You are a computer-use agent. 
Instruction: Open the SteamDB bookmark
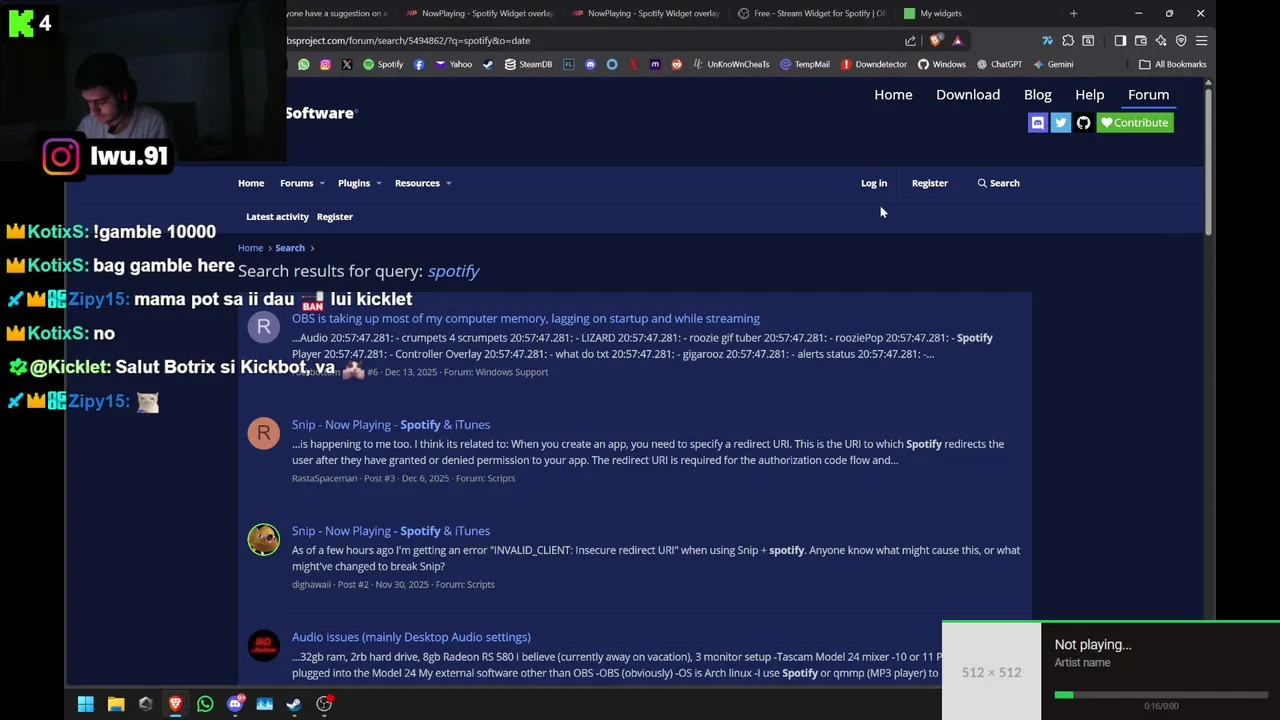529,64
